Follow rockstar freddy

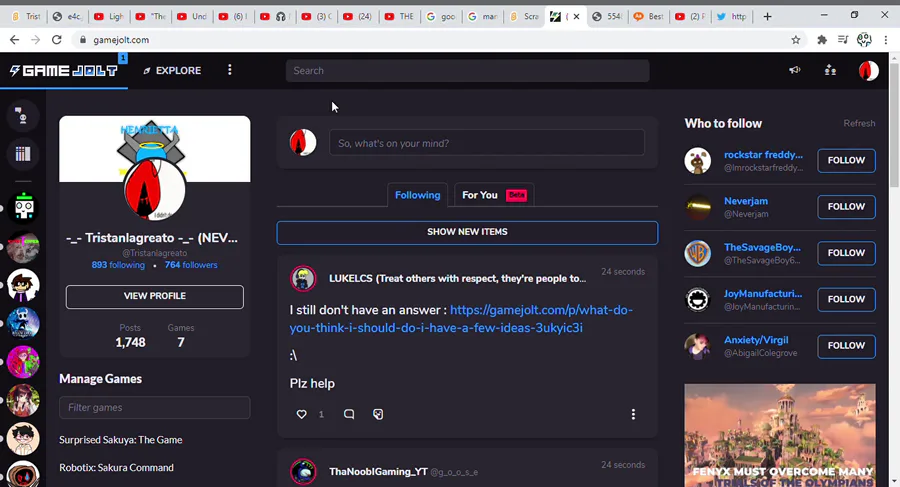click(x=846, y=160)
